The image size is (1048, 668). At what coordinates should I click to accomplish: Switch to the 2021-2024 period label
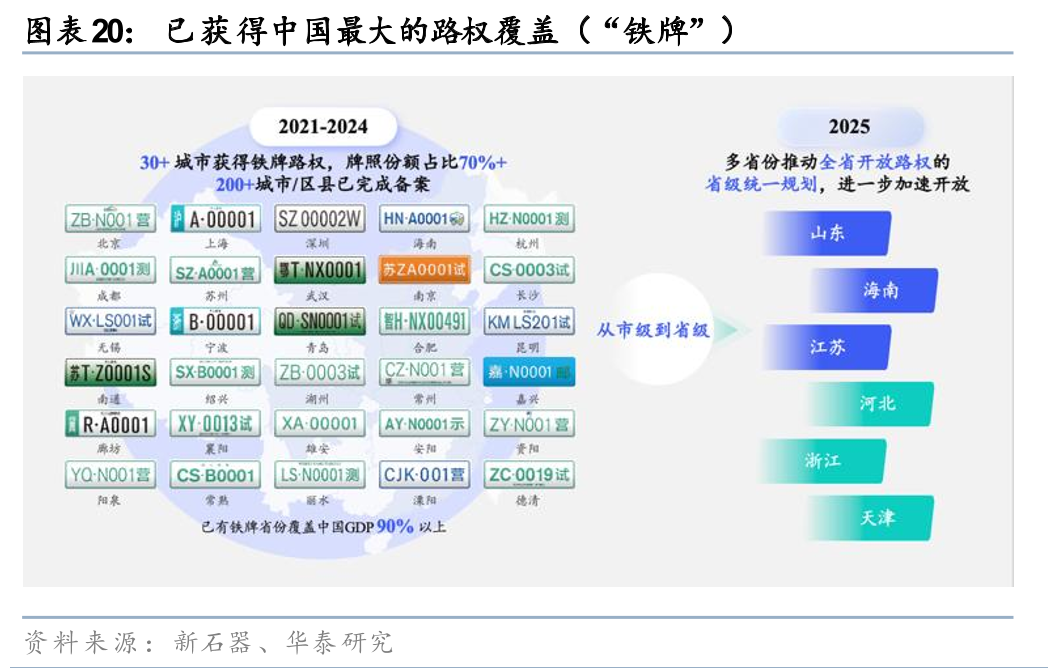[x=322, y=127]
